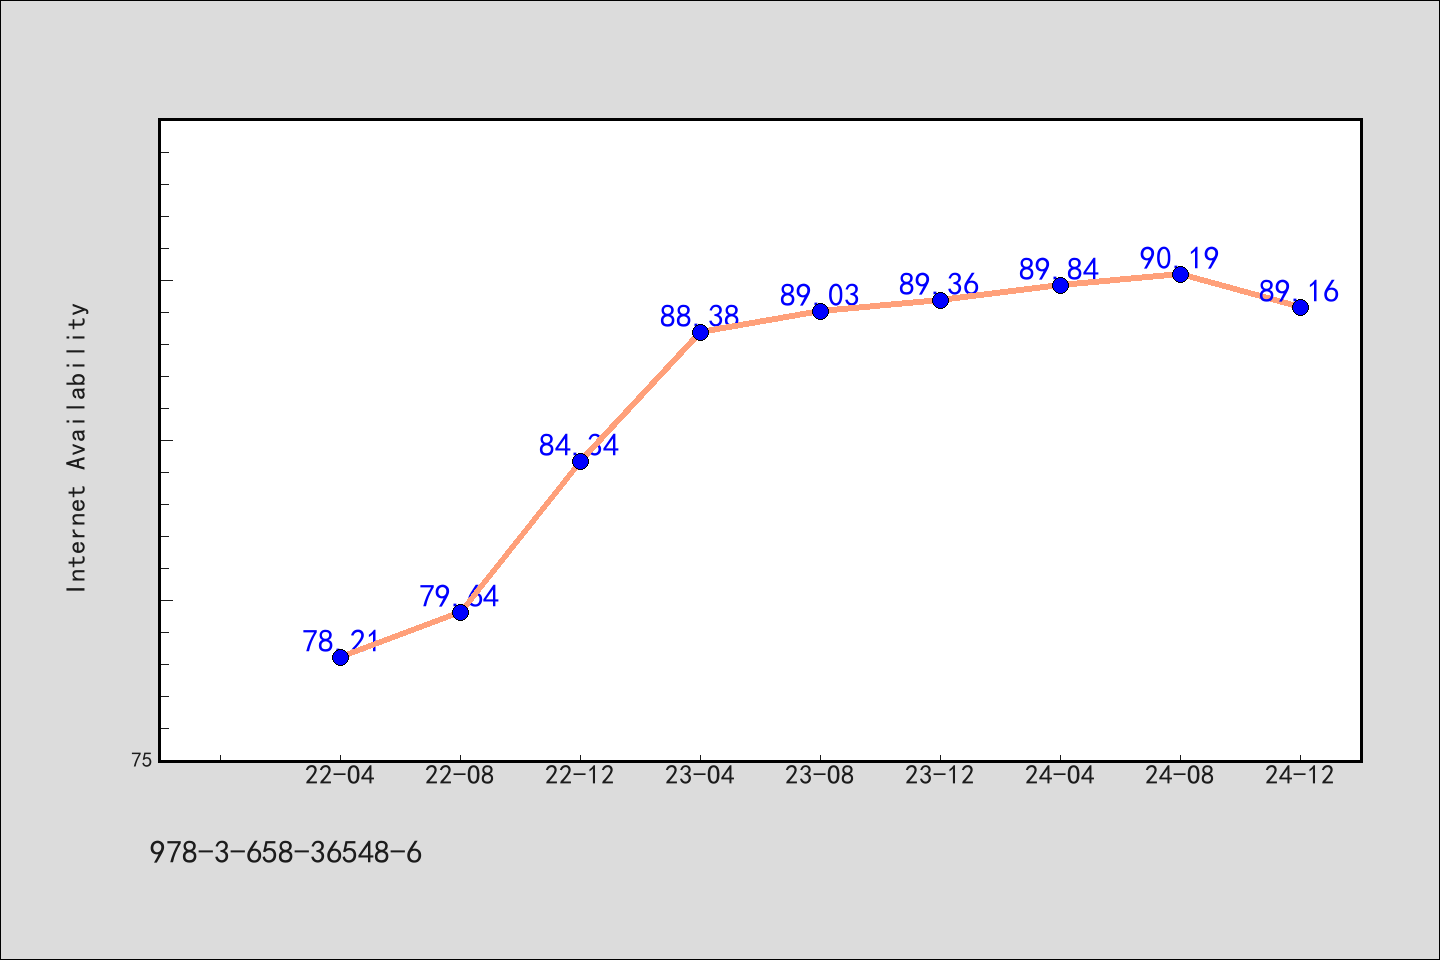1440x960 pixels.
Task: Select the 24-08 x-axis label
Action: (1180, 776)
